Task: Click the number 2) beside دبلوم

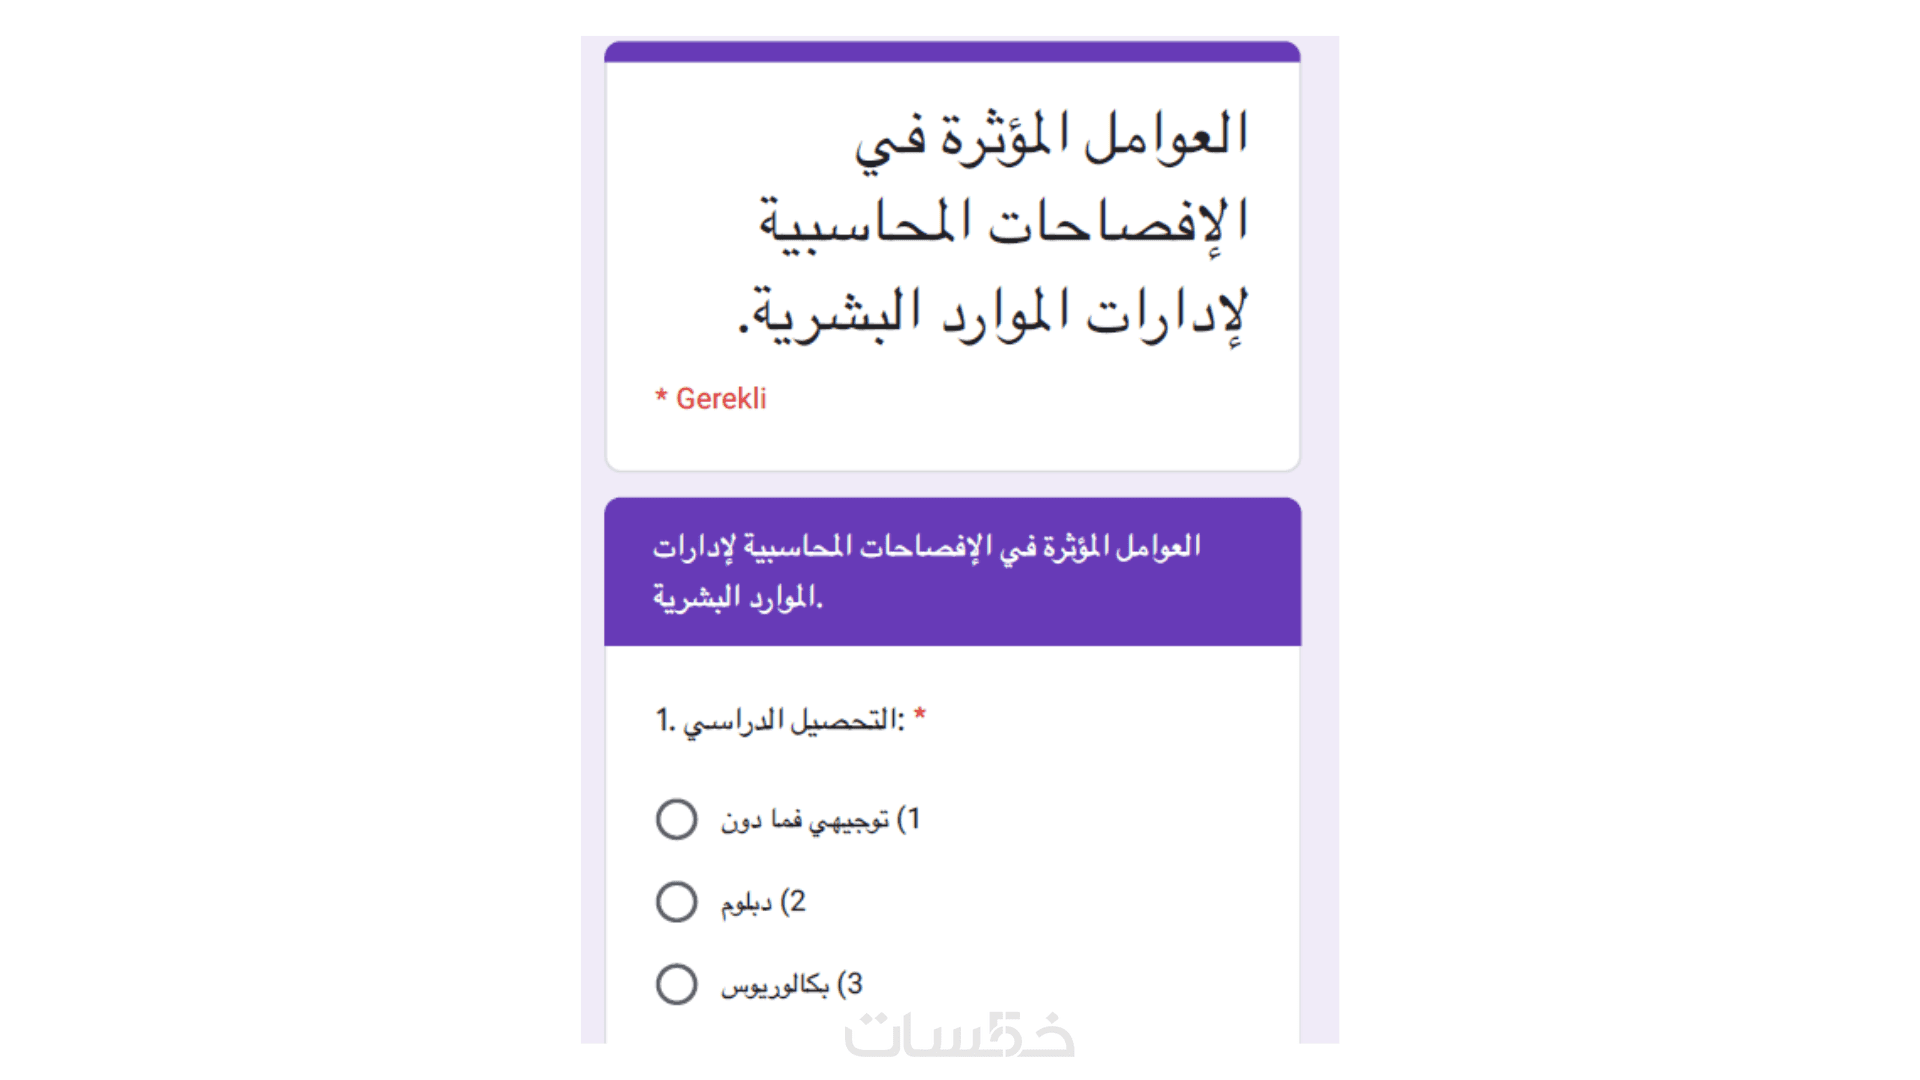Action: coord(793,902)
